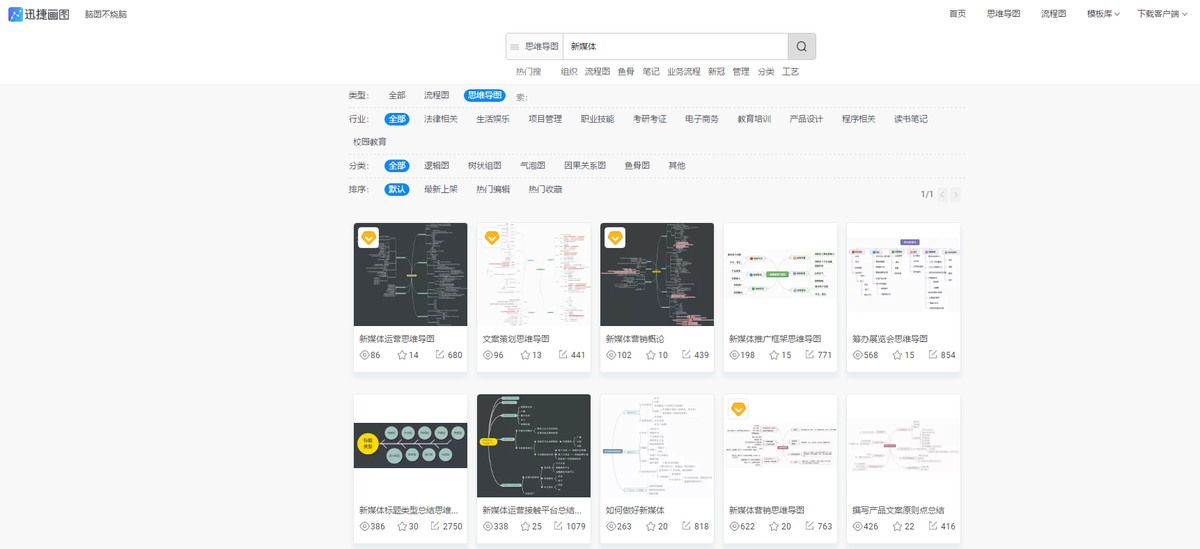Select the highlighted 思维导图 type filter pill
1200x549 pixels.
point(485,95)
